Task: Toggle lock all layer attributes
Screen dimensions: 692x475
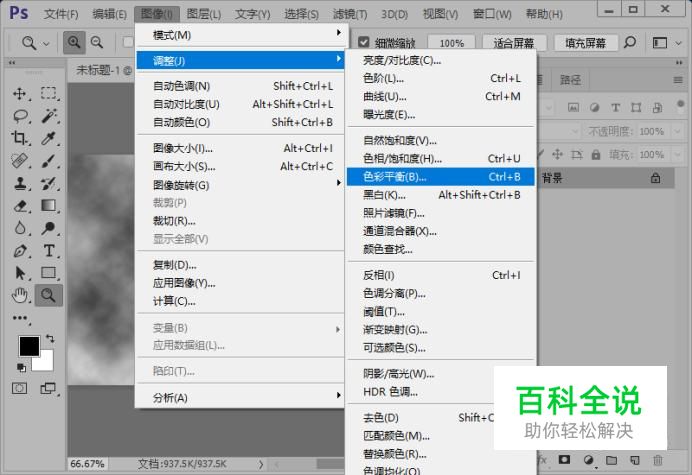Action: (596, 155)
